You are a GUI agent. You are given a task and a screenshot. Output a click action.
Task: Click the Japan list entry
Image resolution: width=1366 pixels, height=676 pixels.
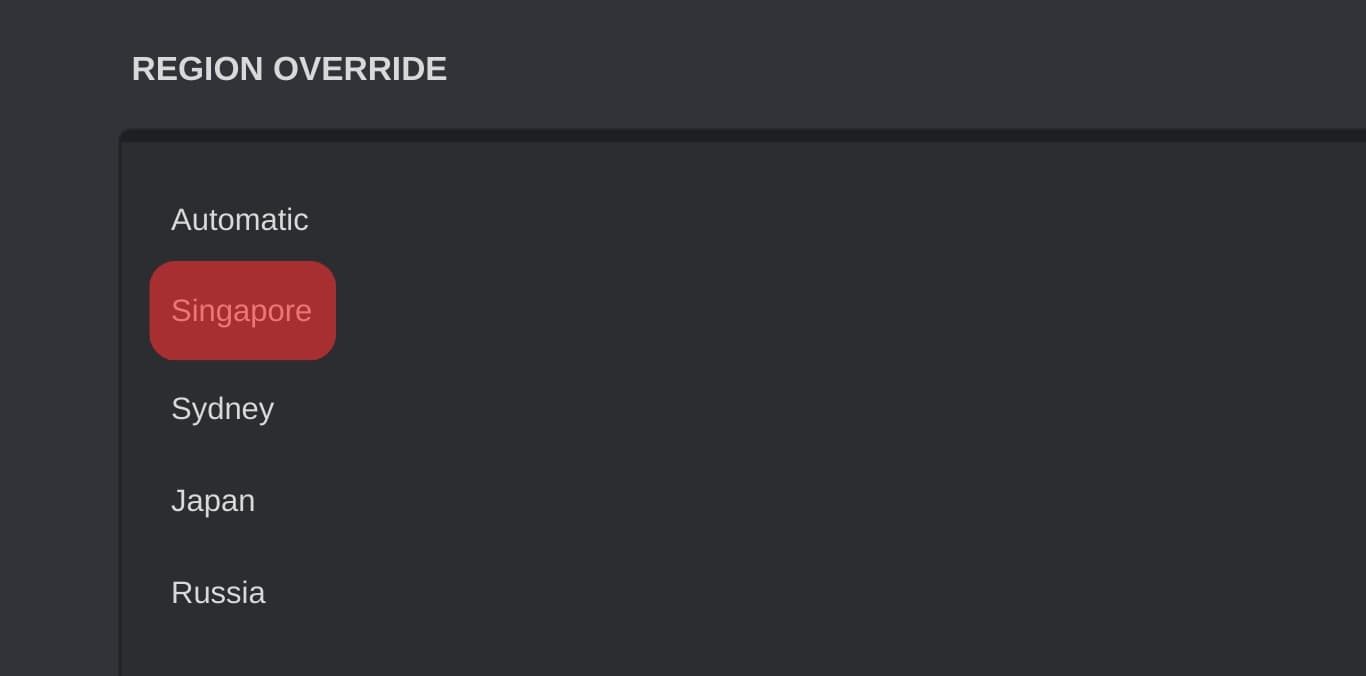213,500
